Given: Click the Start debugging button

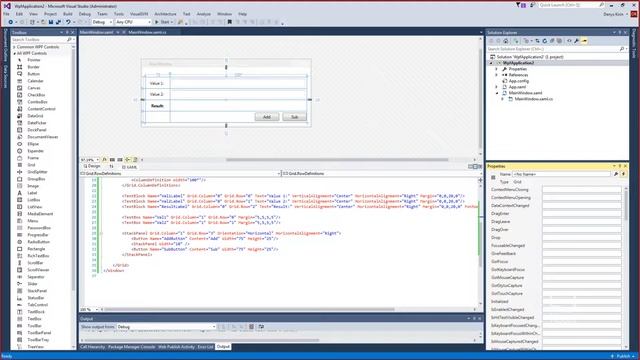Looking at the screenshot, I should [163, 22].
